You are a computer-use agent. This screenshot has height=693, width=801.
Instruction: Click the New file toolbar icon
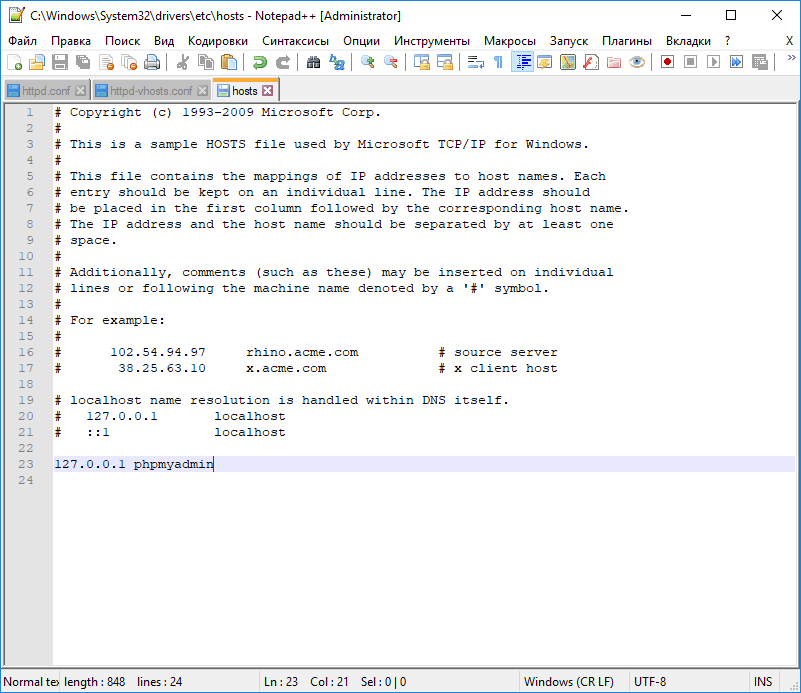(14, 62)
